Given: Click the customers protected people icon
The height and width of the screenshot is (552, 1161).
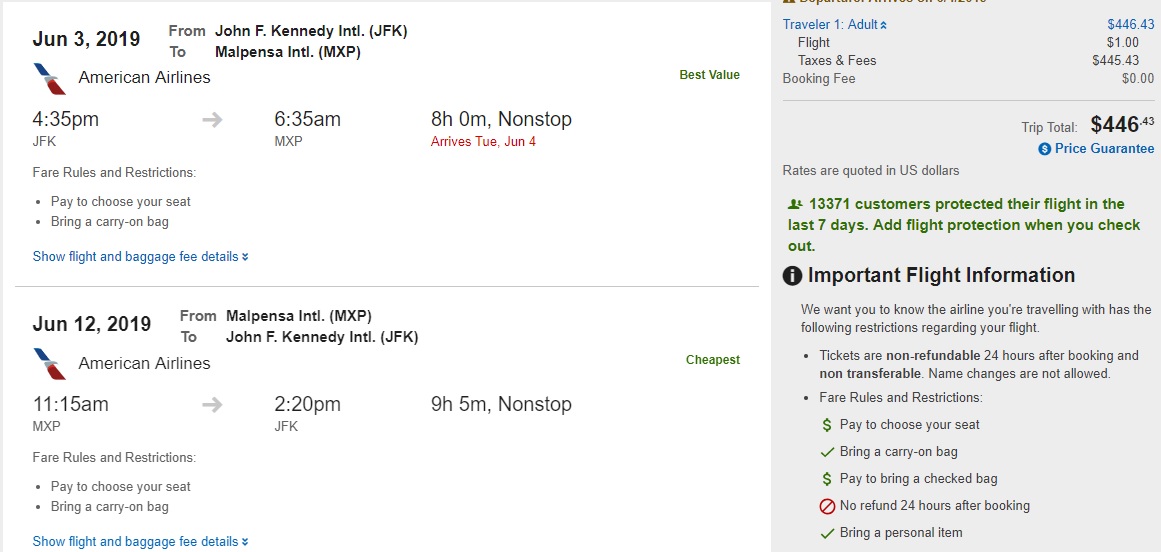Looking at the screenshot, I should pos(795,204).
